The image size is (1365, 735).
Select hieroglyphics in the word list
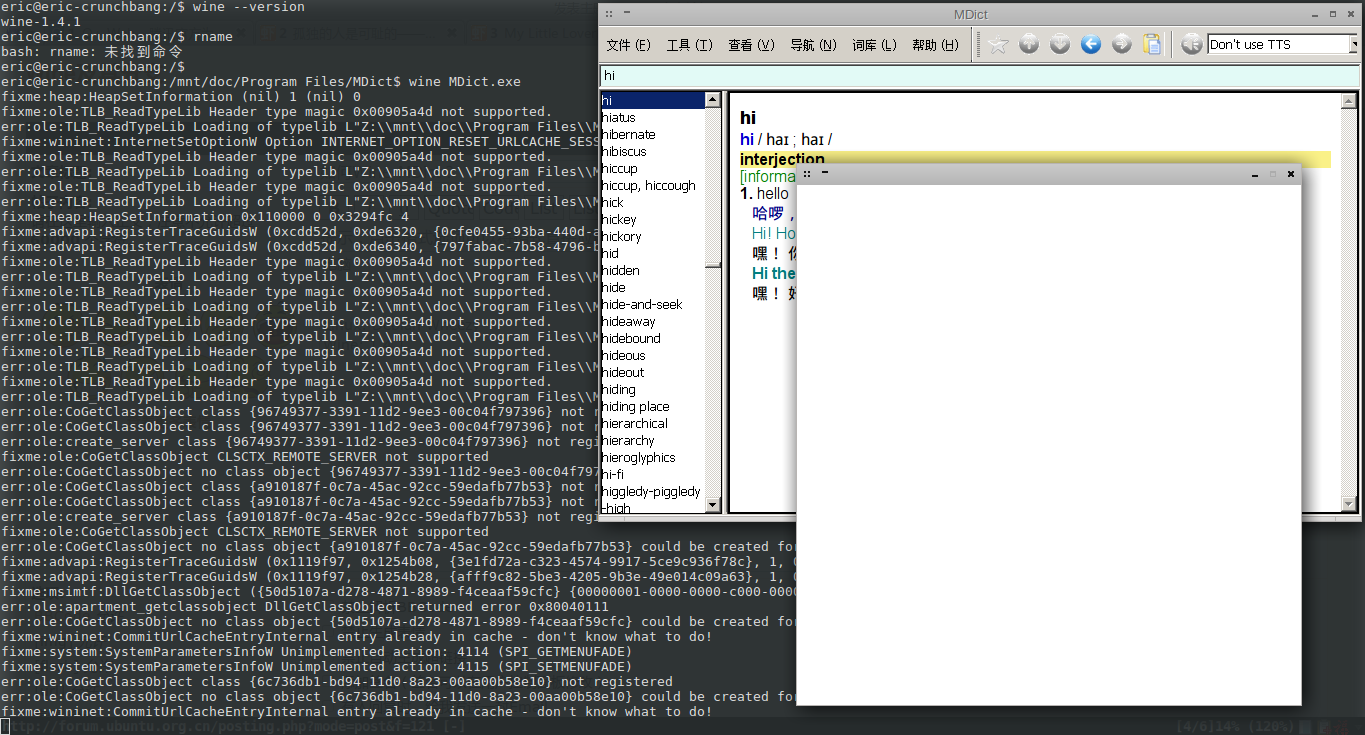pos(638,457)
